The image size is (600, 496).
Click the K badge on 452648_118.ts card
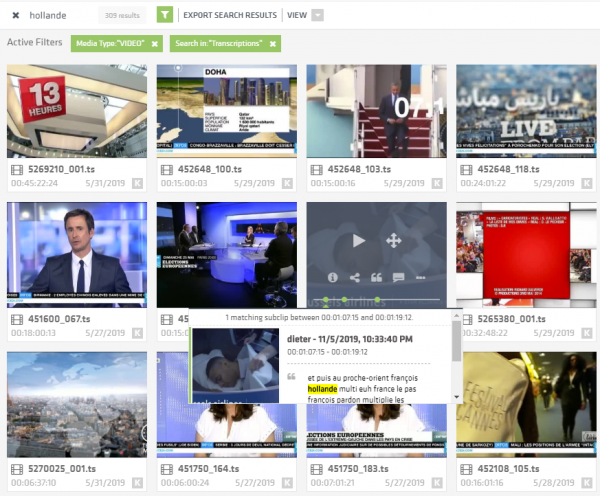click(587, 183)
